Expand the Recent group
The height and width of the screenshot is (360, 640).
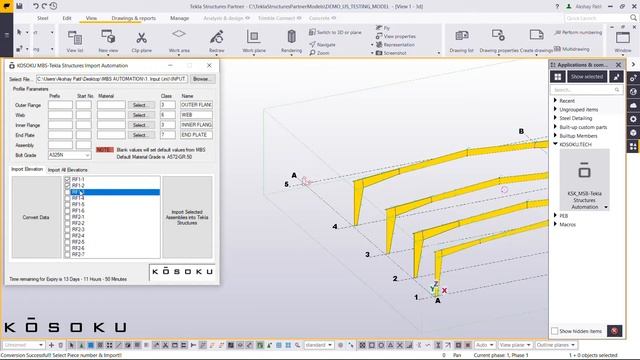555,100
